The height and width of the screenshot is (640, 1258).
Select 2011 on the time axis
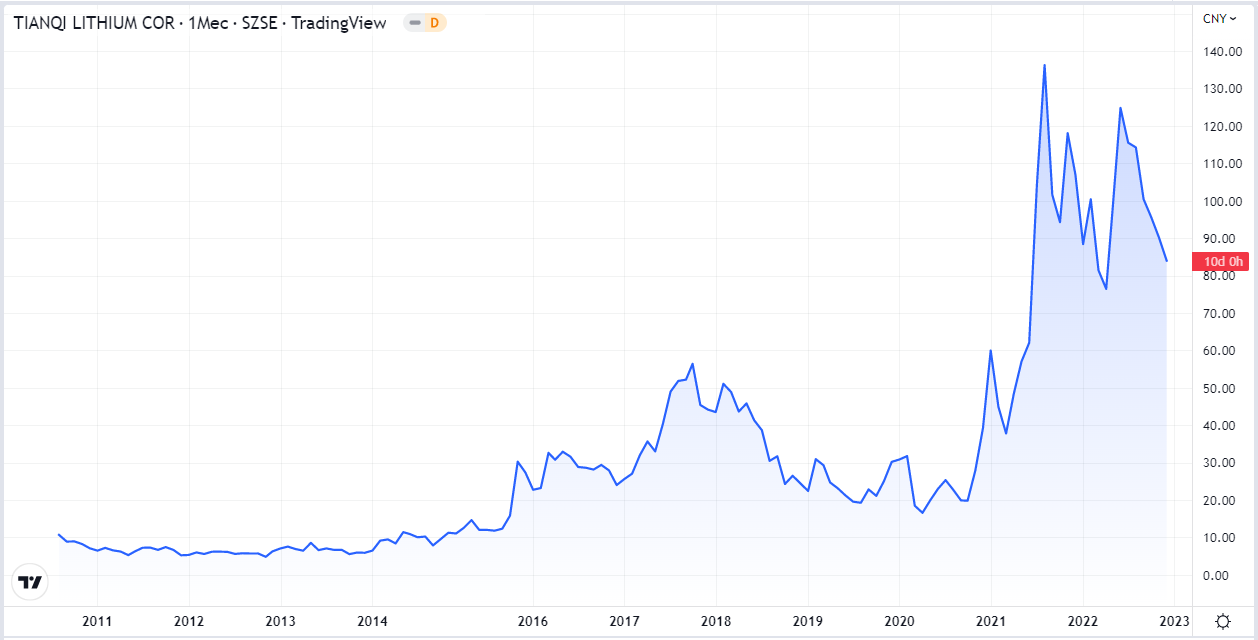coord(97,621)
